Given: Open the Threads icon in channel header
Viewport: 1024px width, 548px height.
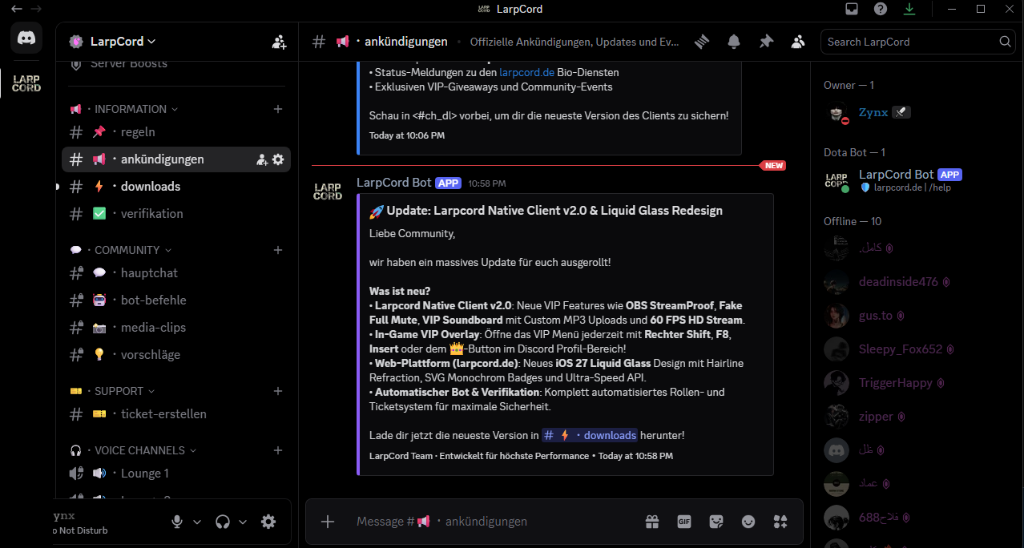Looking at the screenshot, I should (x=702, y=42).
